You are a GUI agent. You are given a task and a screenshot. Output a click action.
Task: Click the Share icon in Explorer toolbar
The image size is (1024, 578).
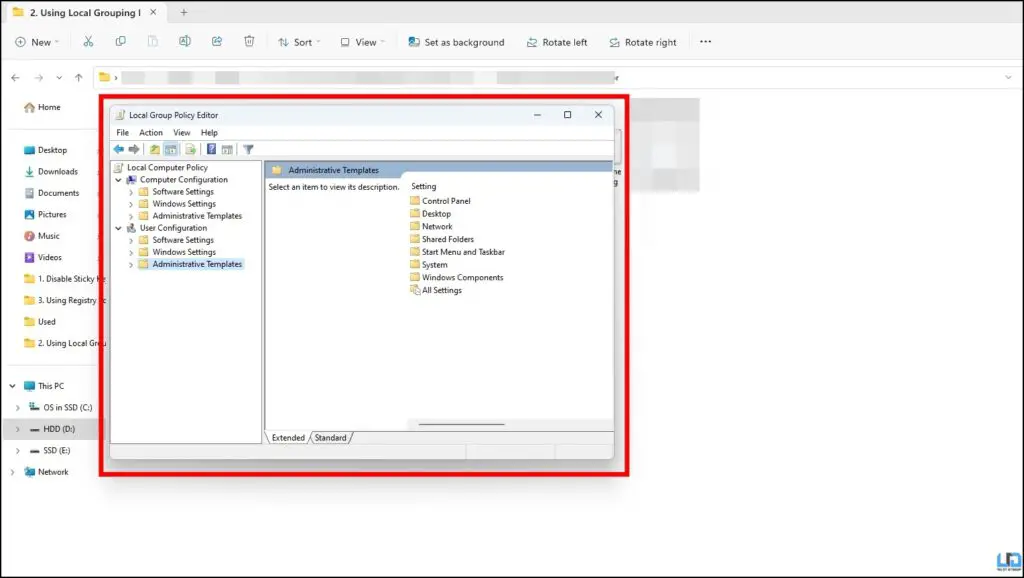coord(217,42)
